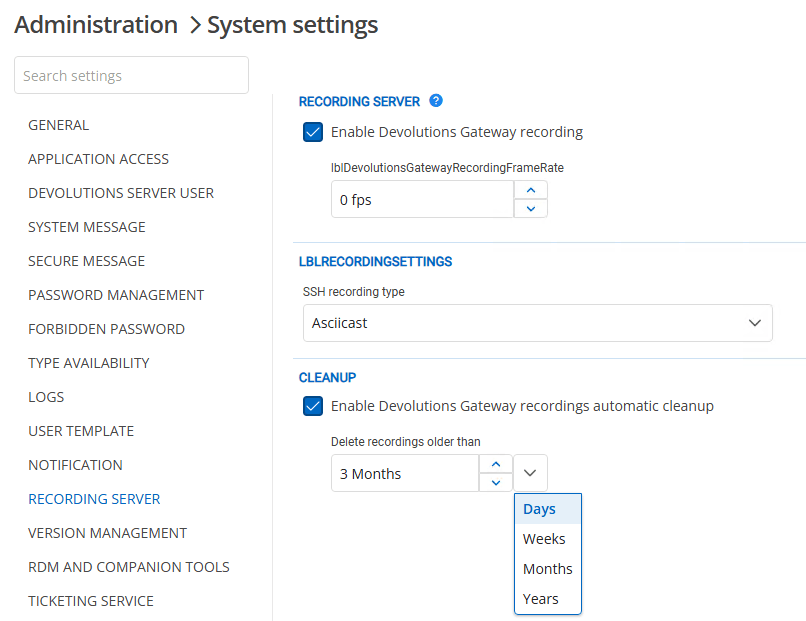
Task: Disable automatic cleanup of Gateway recordings
Action: coord(313,406)
